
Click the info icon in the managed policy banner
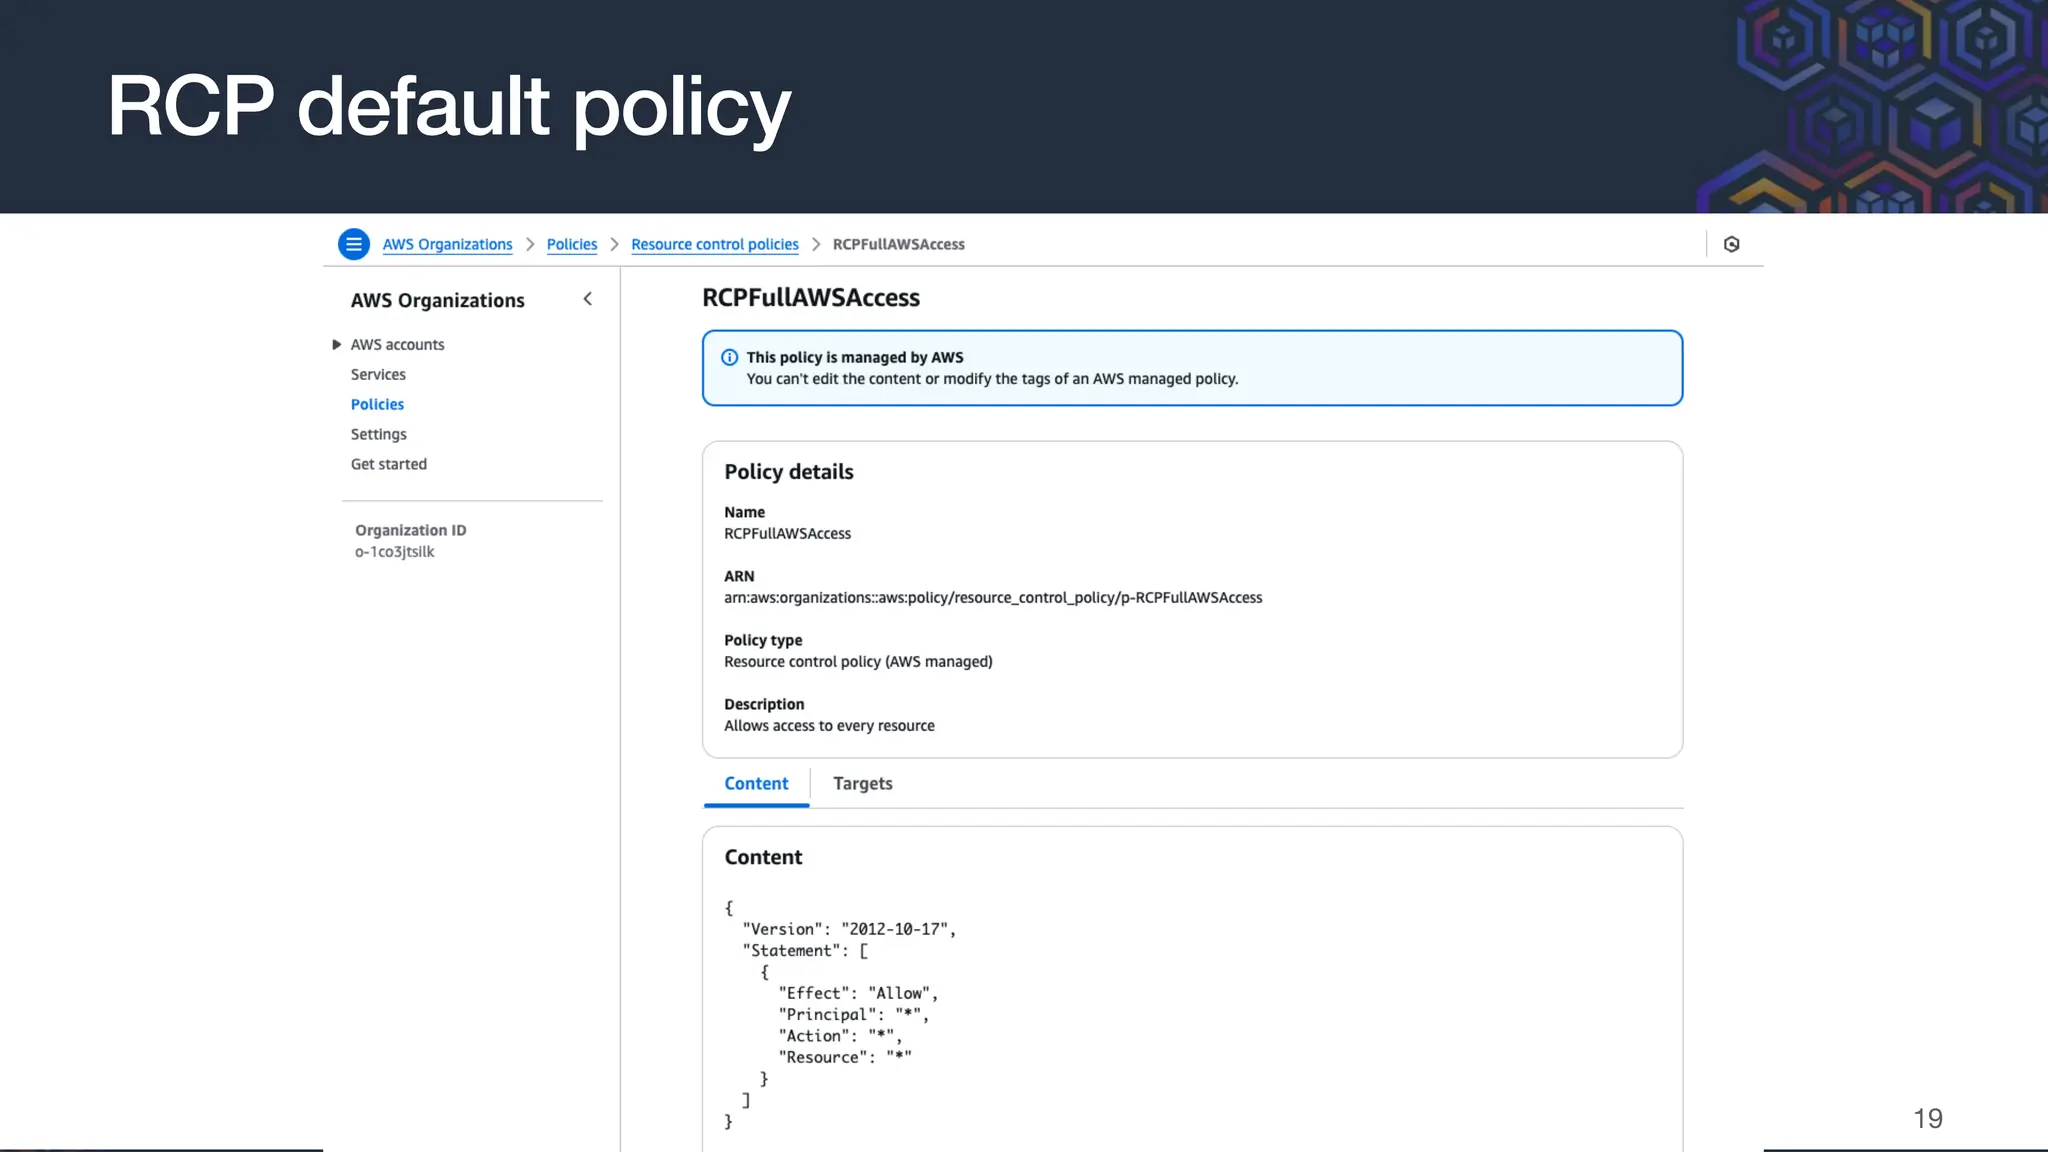730,357
